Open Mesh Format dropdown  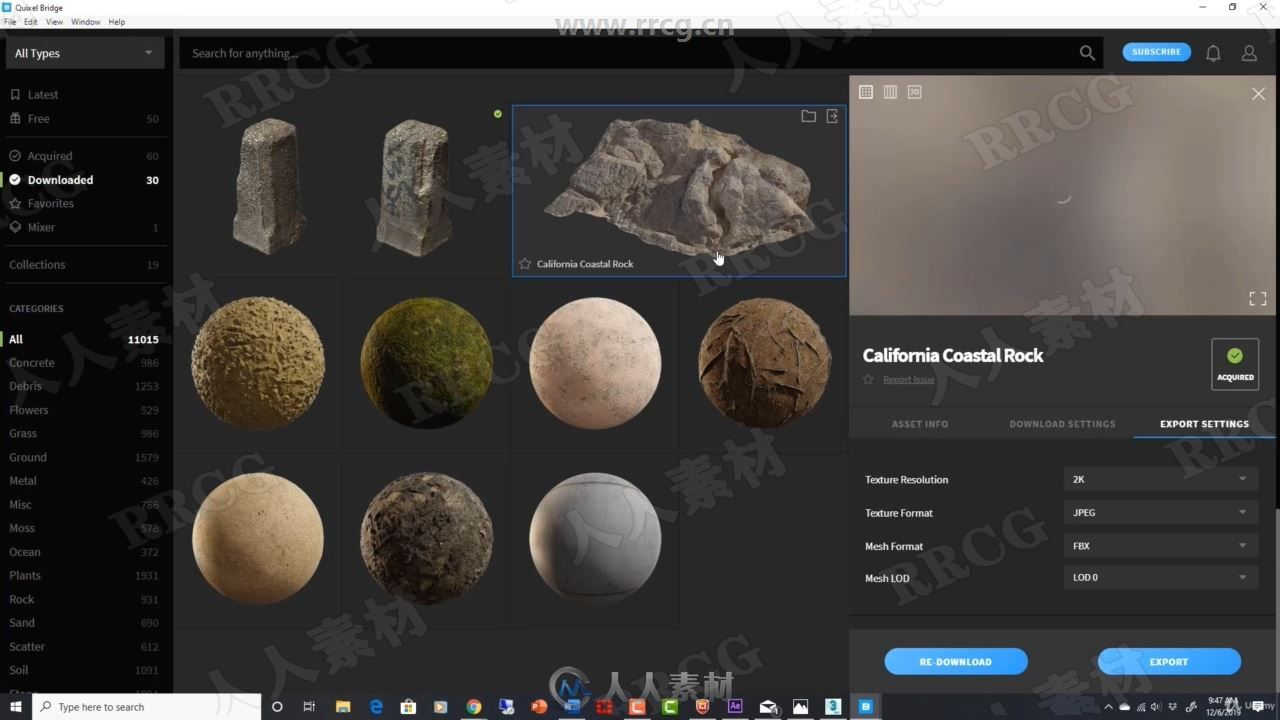click(1159, 546)
